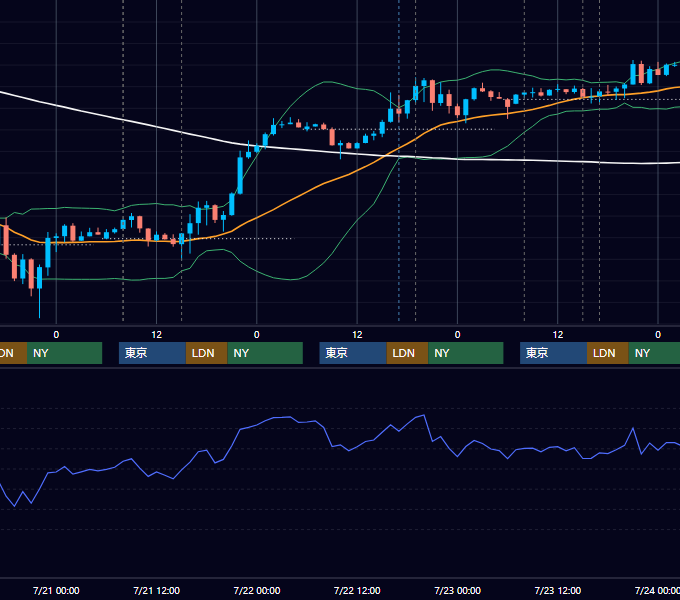
Task: Click hour marker 0 for 7/21
Action: 56,335
